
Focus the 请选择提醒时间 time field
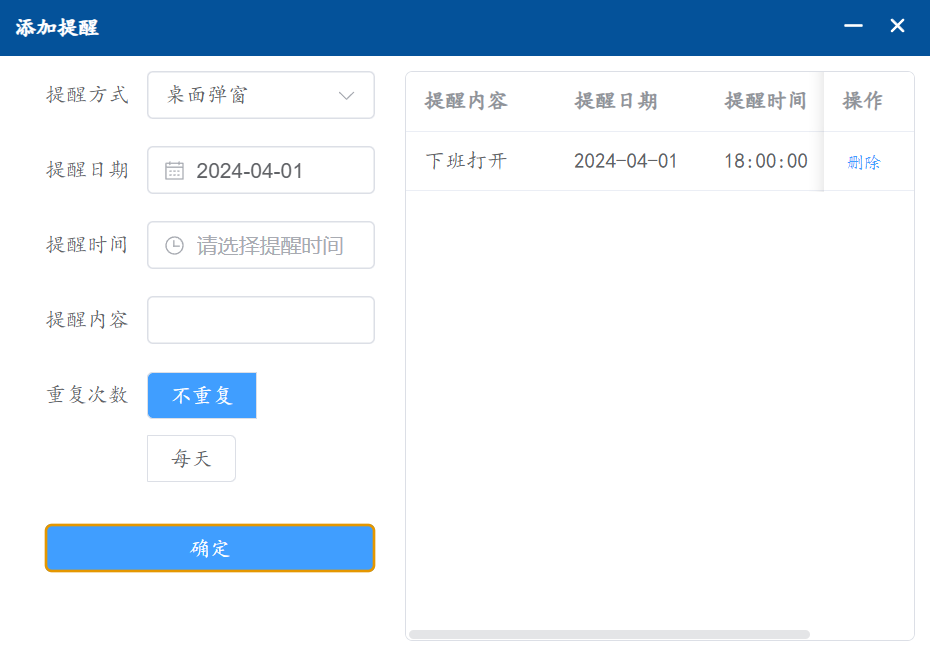[270, 246]
